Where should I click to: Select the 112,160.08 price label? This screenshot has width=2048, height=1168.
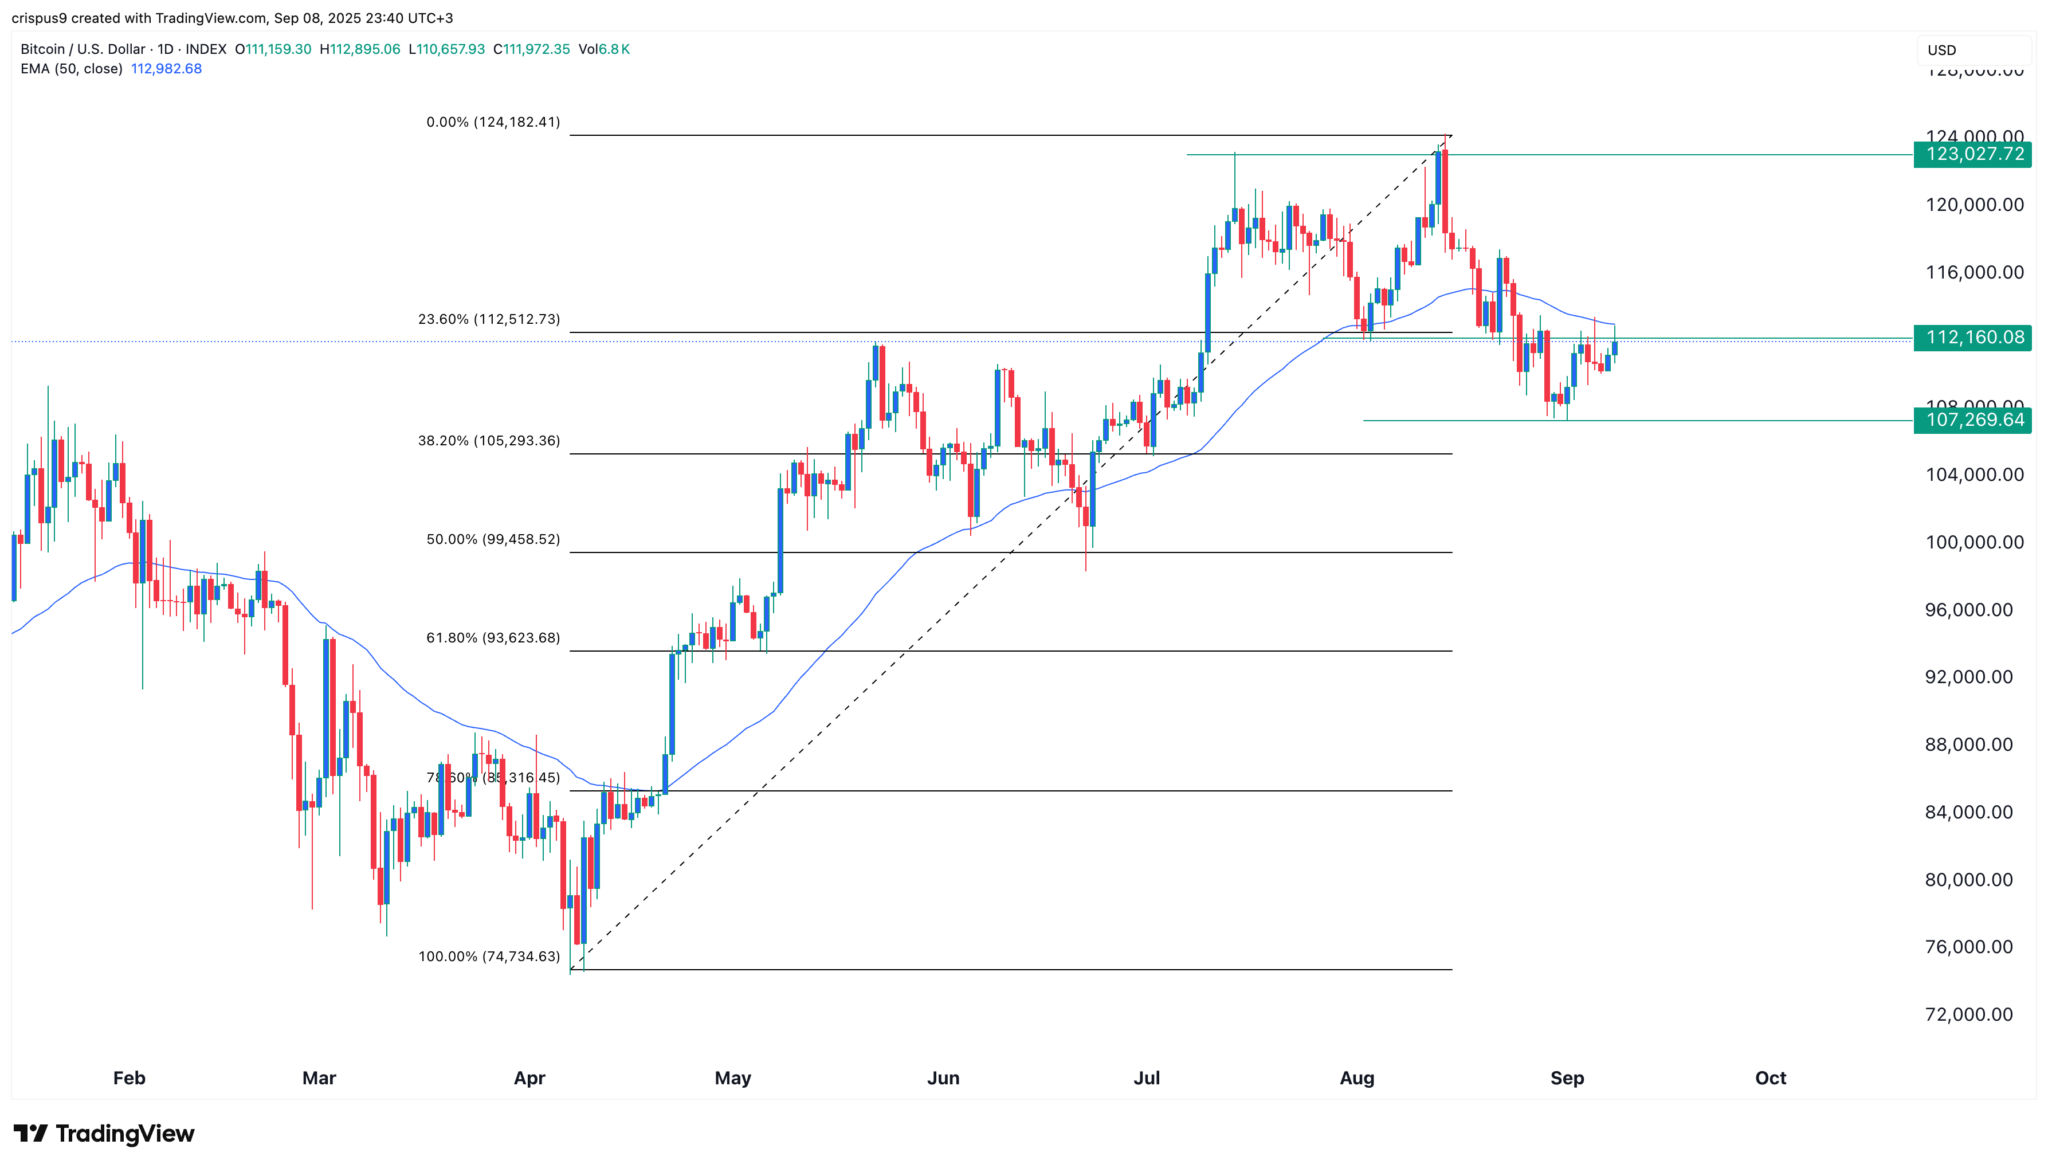[x=1972, y=338]
